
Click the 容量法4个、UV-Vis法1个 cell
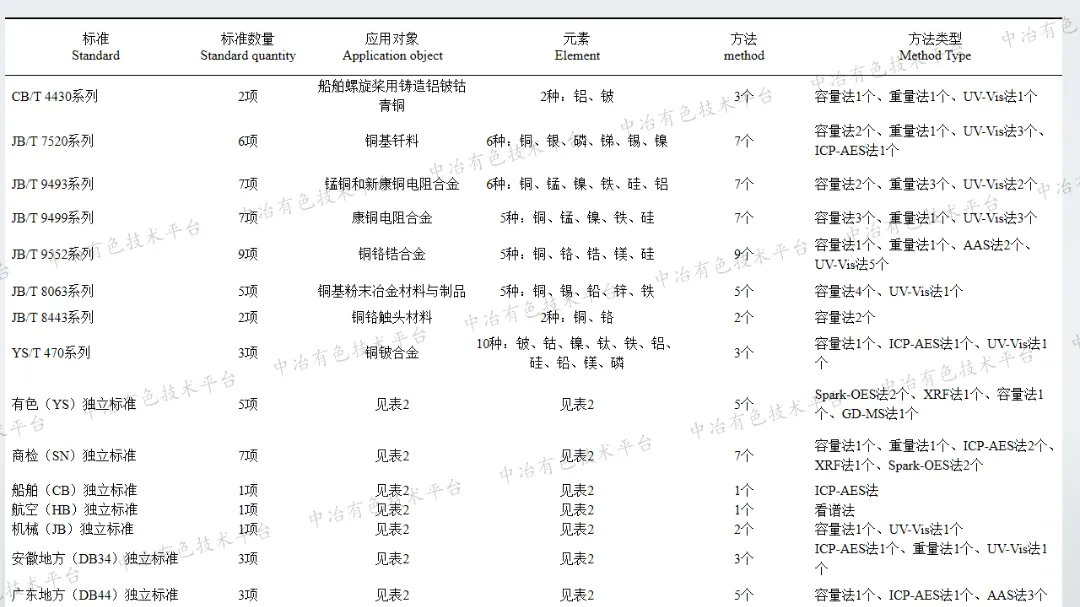coord(889,291)
